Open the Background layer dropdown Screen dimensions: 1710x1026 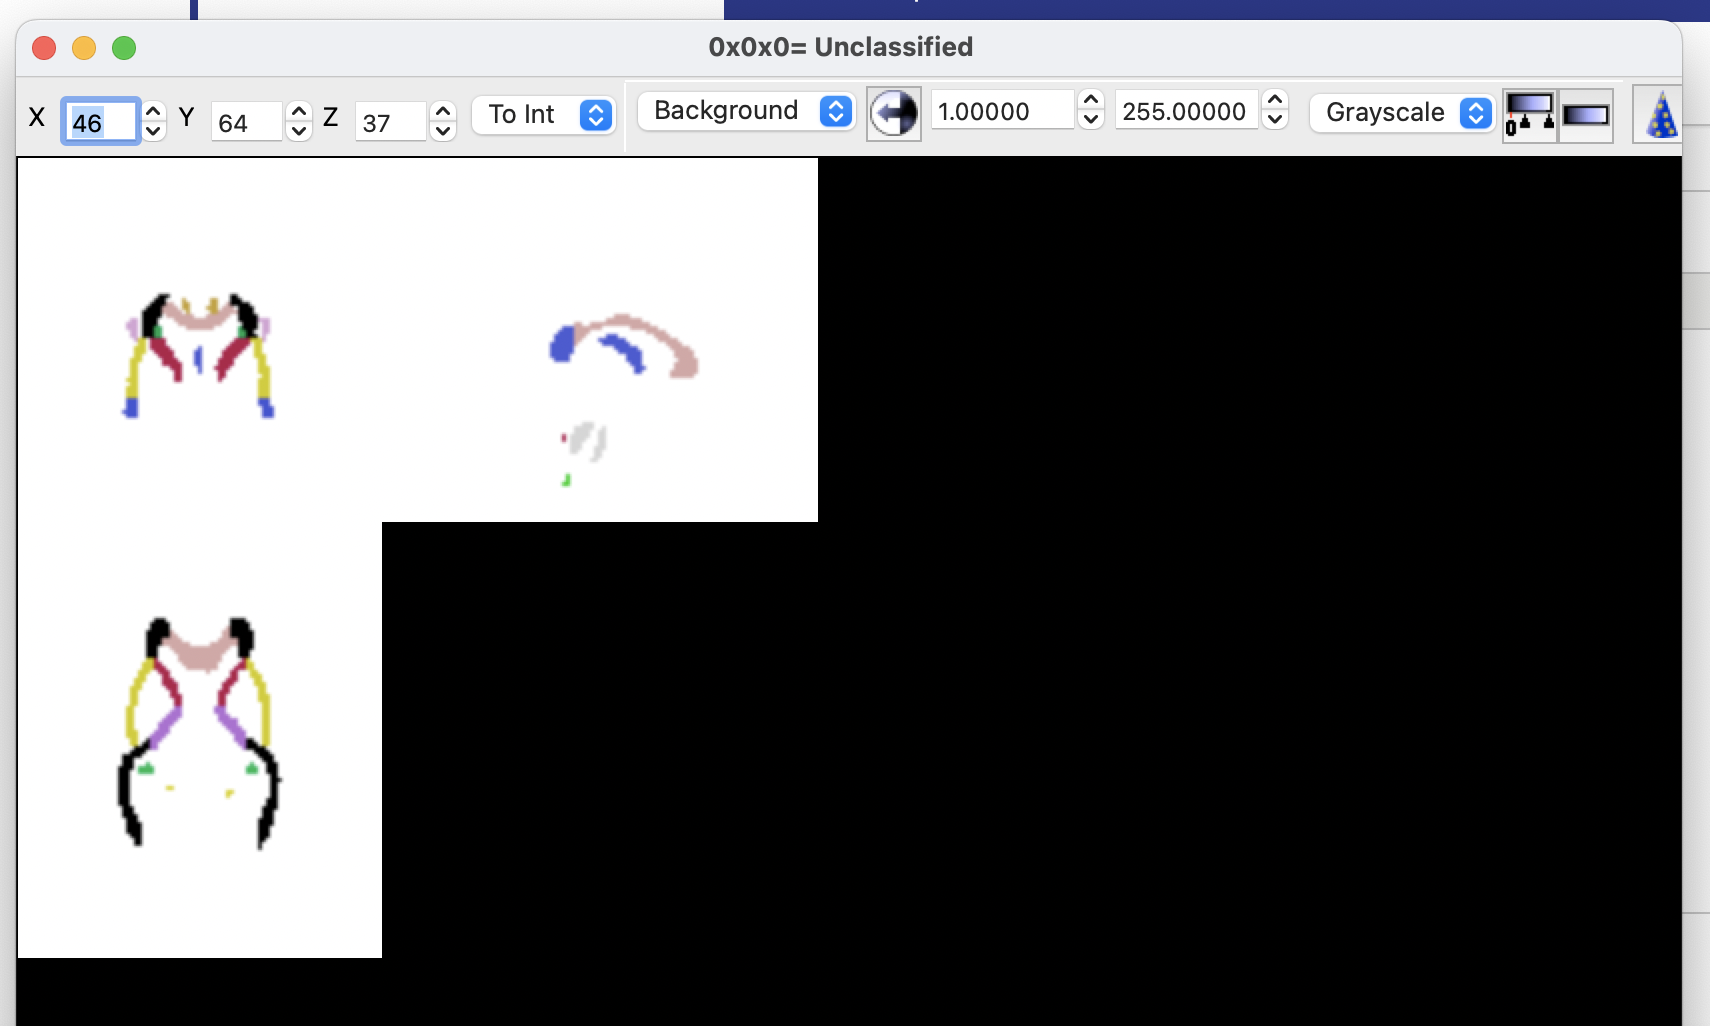[x=745, y=111]
